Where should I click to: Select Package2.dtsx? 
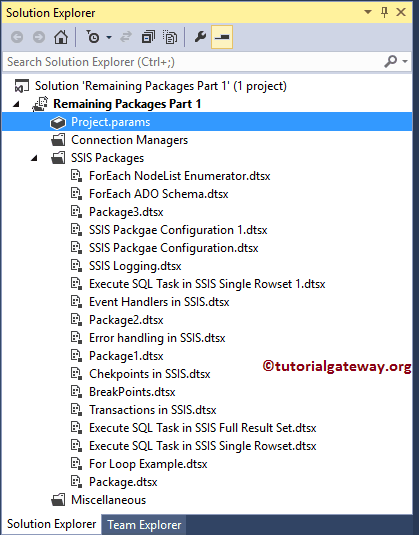(126, 320)
